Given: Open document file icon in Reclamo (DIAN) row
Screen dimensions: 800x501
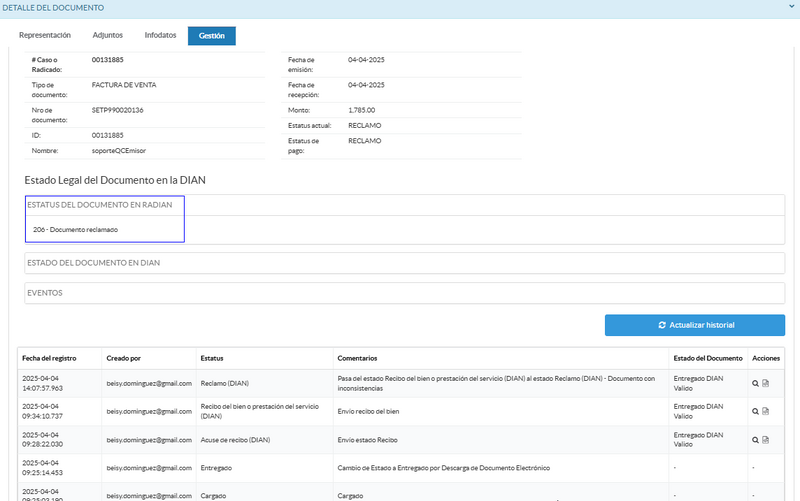Looking at the screenshot, I should pyautogui.click(x=766, y=383).
